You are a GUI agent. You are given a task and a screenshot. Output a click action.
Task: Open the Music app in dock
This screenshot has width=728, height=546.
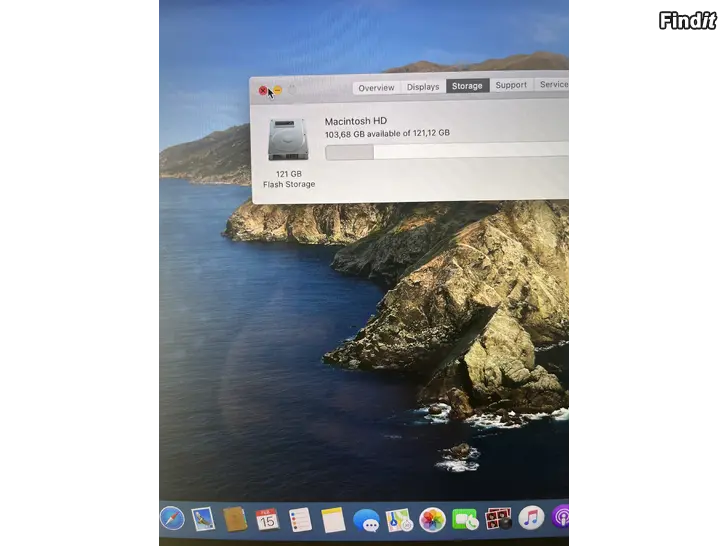tap(530, 517)
